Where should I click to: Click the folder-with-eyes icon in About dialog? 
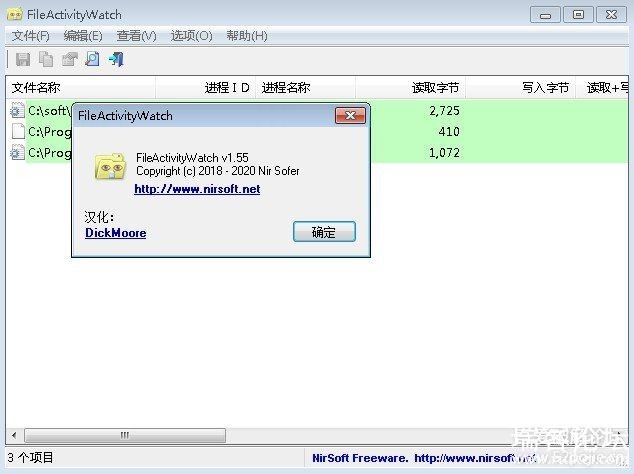coord(110,166)
